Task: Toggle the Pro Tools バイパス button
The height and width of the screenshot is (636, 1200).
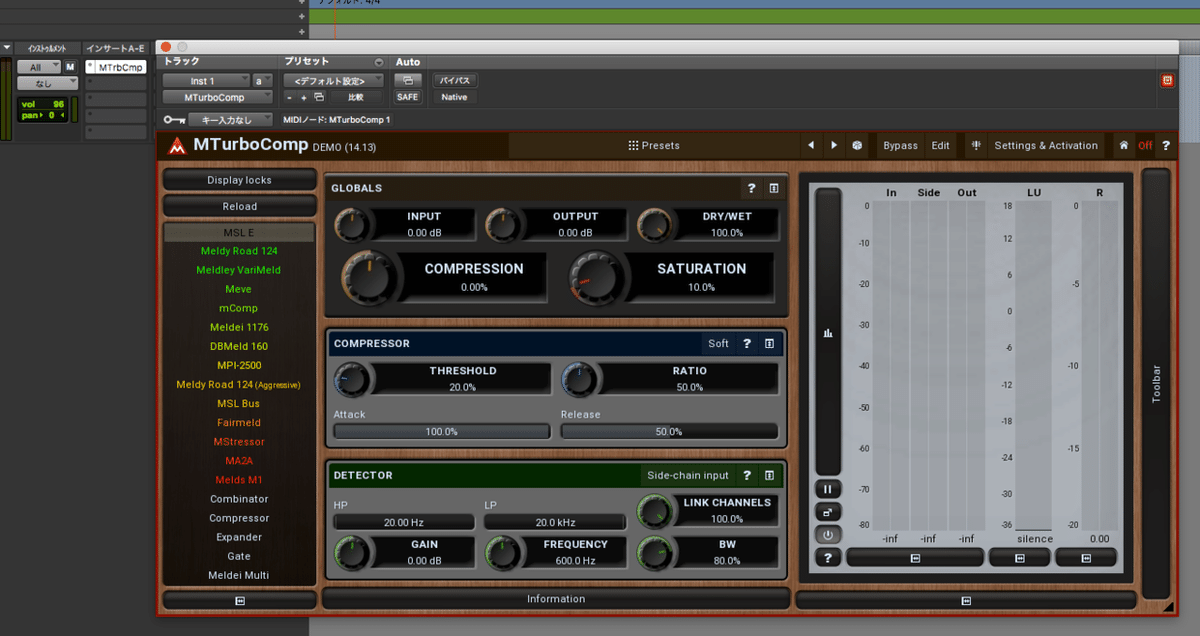Action: pyautogui.click(x=456, y=80)
